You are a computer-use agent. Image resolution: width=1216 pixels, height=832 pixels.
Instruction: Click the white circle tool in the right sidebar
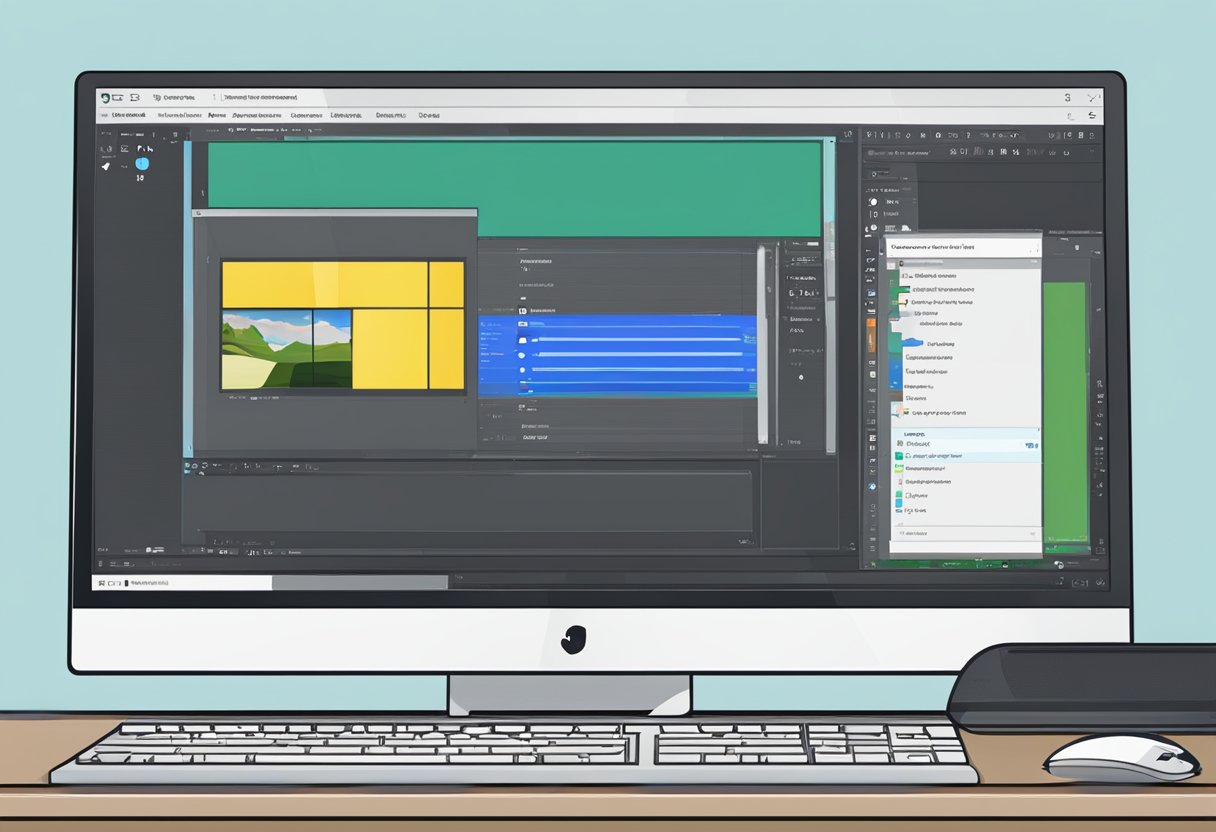click(x=874, y=202)
